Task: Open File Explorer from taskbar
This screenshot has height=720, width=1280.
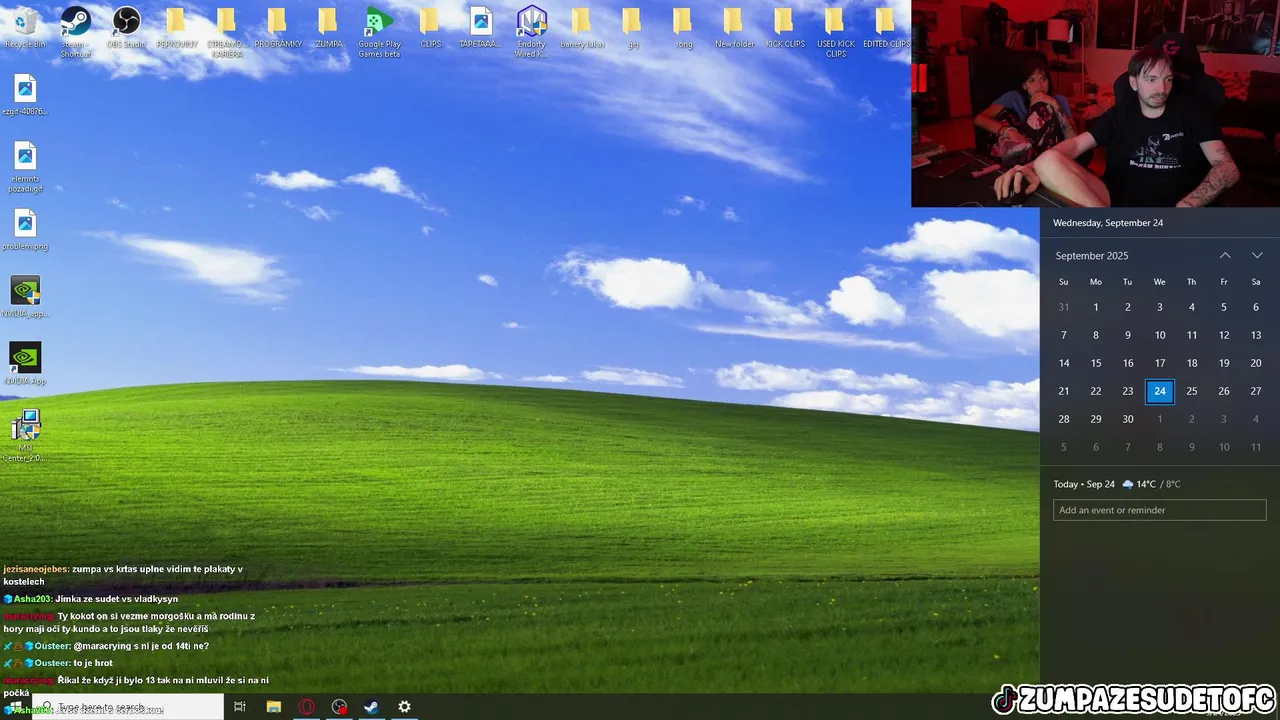Action: 273,707
